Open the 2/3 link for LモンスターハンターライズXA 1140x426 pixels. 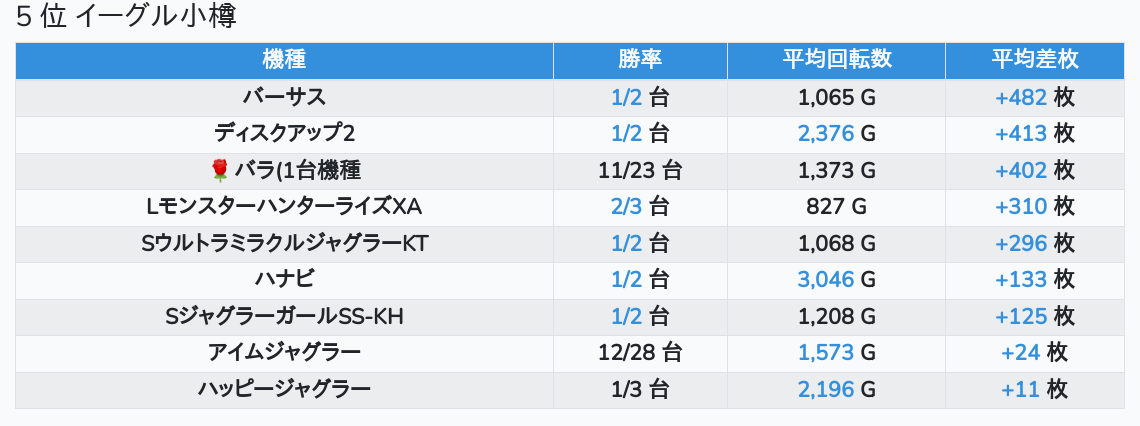626,207
